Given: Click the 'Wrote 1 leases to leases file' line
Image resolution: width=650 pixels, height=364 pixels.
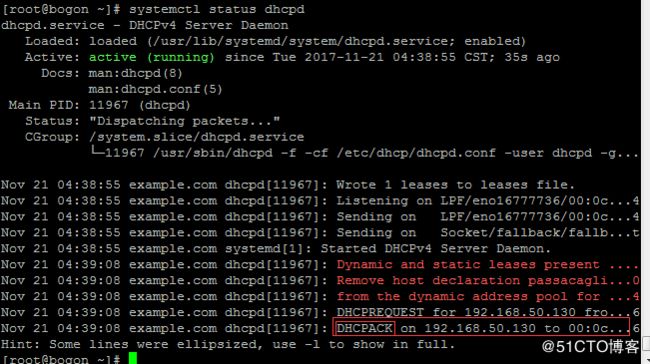Looking at the screenshot, I should (x=456, y=185).
